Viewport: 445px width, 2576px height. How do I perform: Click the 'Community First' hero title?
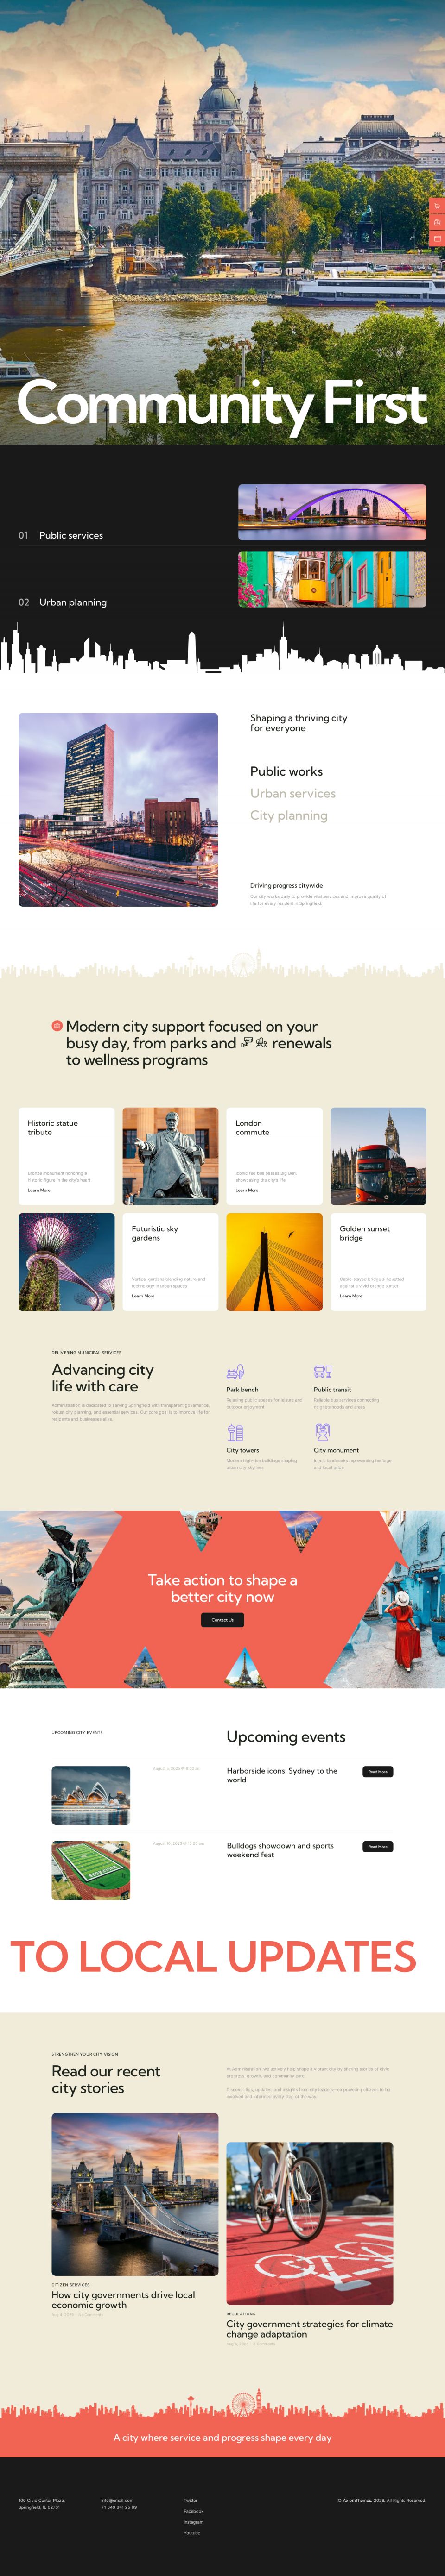pyautogui.click(x=222, y=404)
